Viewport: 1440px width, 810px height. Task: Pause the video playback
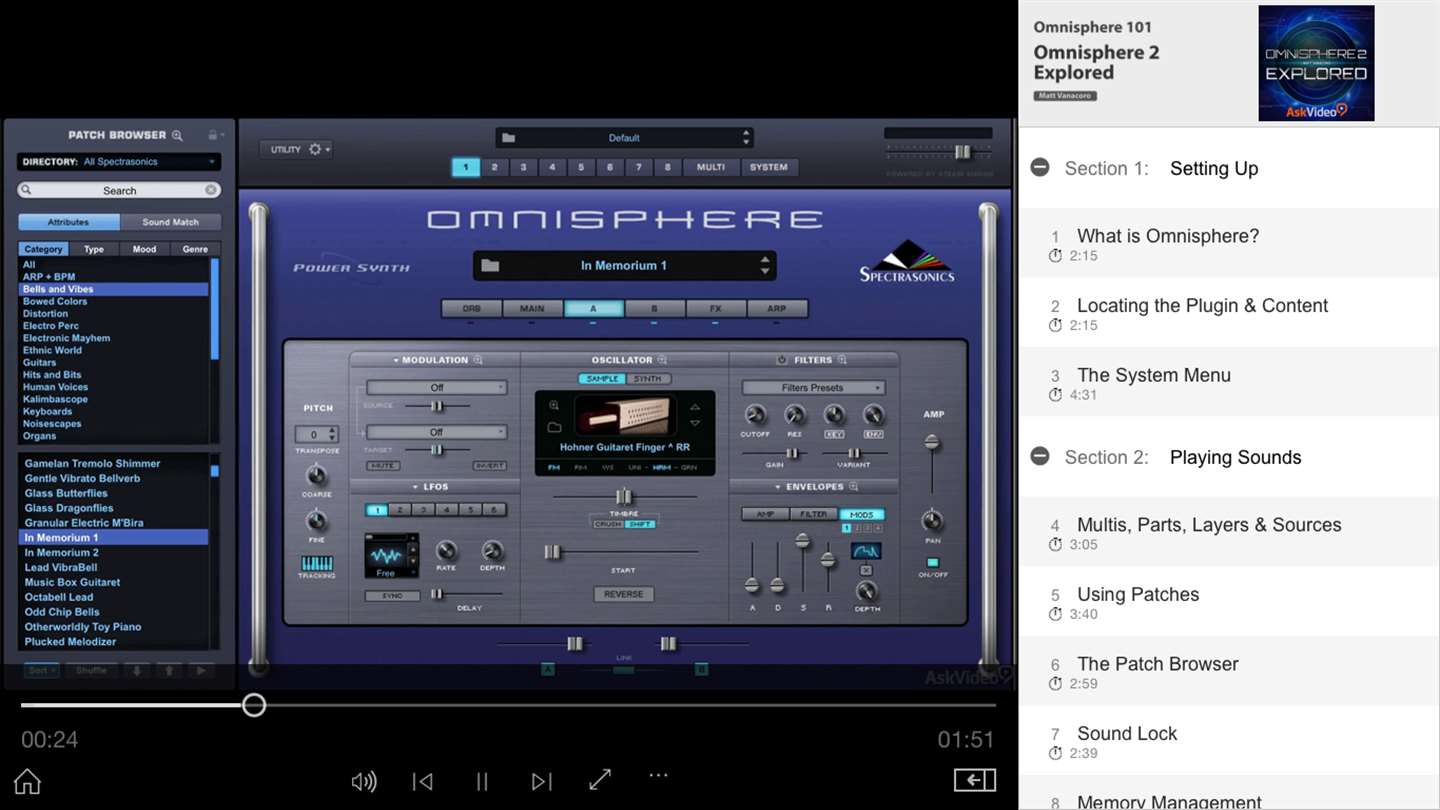(x=482, y=782)
